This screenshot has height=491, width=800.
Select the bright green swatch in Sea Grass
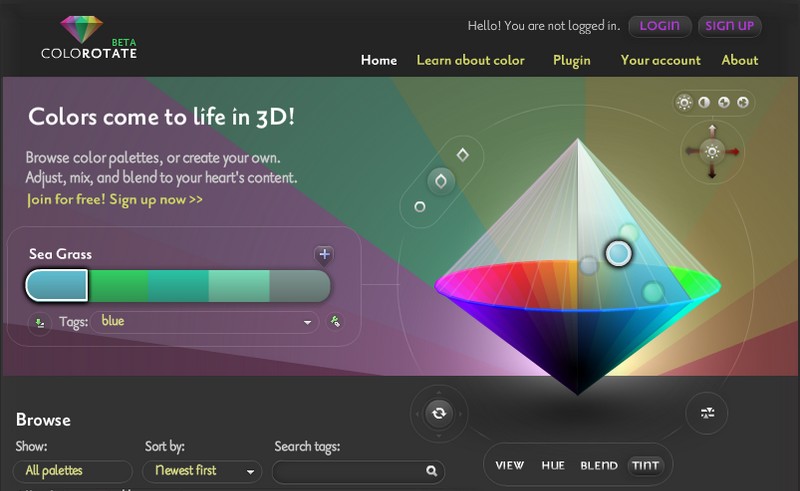pyautogui.click(x=119, y=286)
